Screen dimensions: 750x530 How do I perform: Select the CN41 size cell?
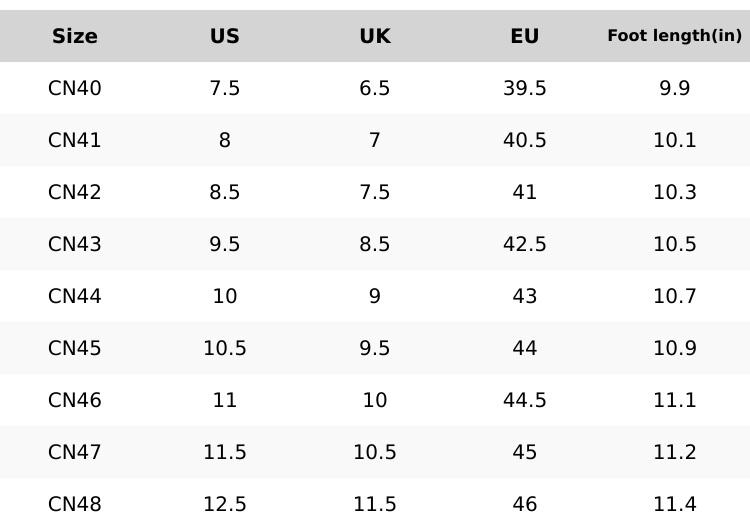[x=75, y=140]
